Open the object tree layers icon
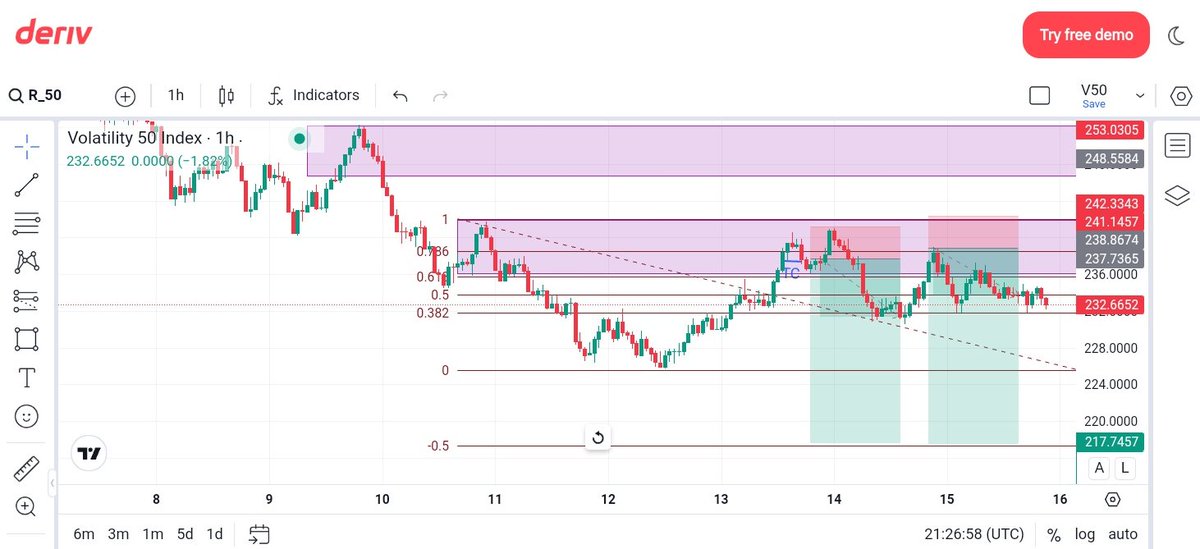1200x549 pixels. coord(1178,194)
